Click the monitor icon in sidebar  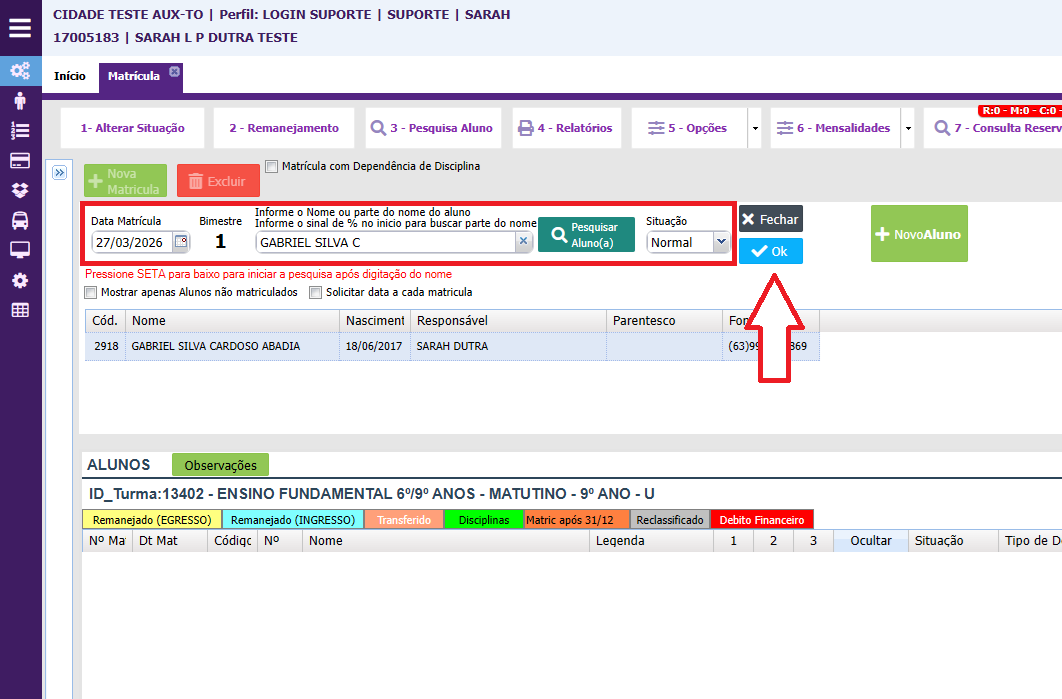tap(20, 250)
